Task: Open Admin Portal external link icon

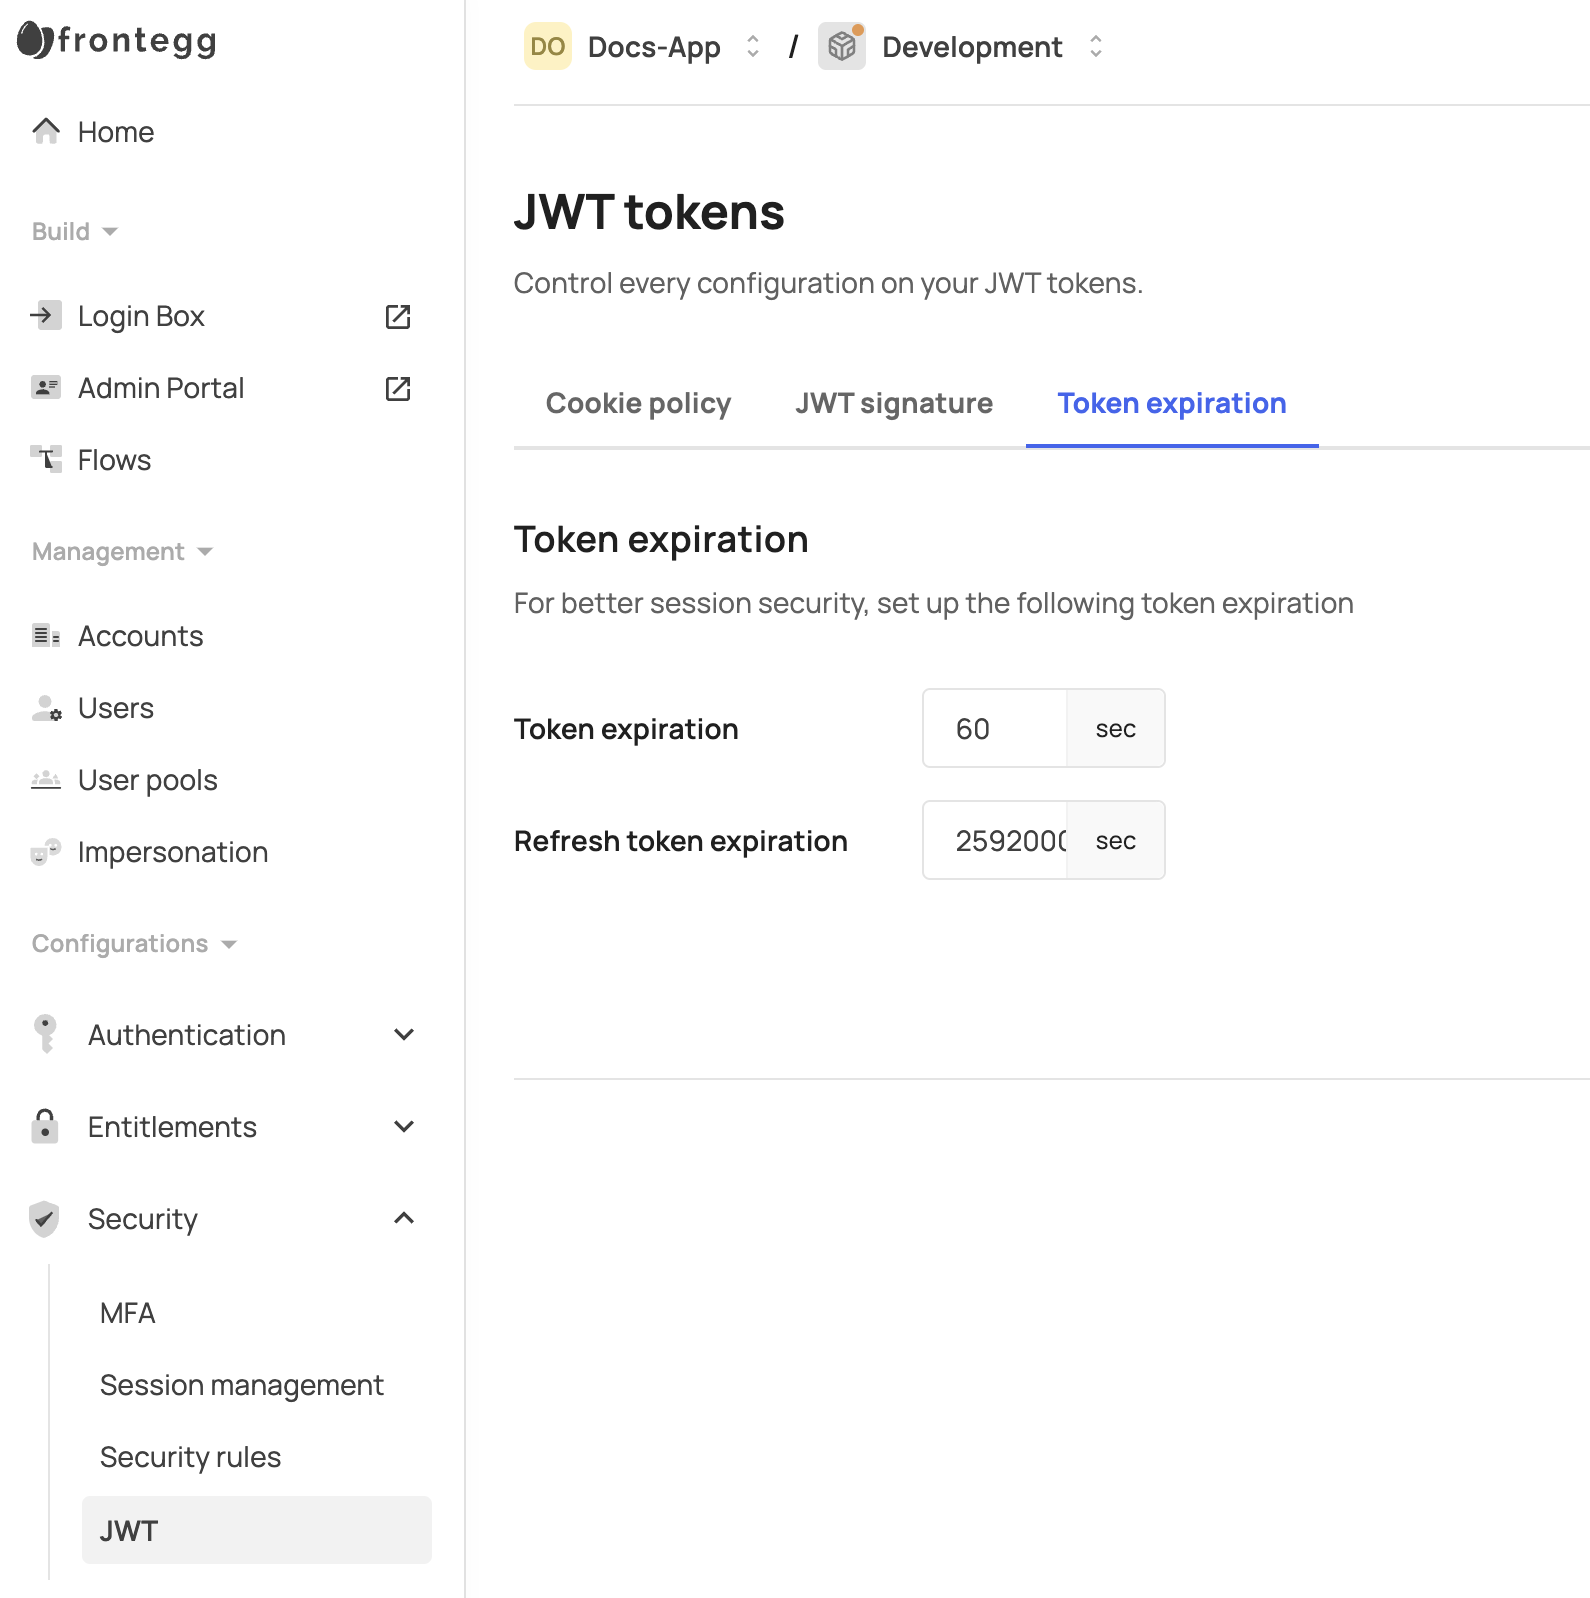Action: pos(398,389)
